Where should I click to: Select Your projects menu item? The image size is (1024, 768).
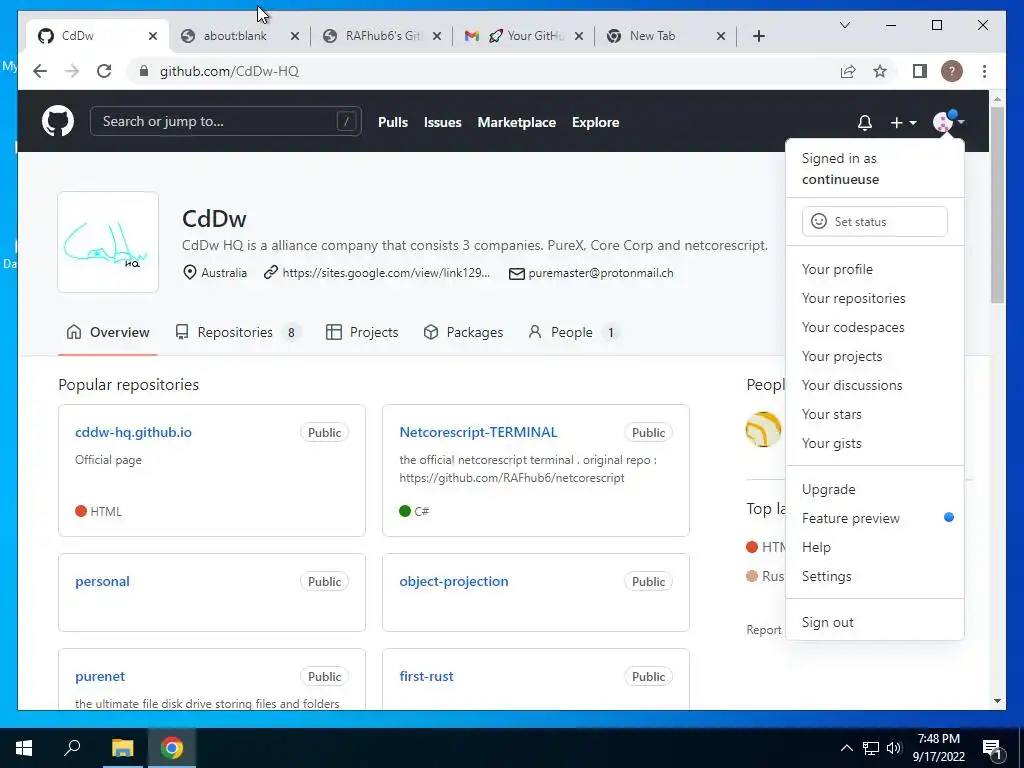pos(874,357)
